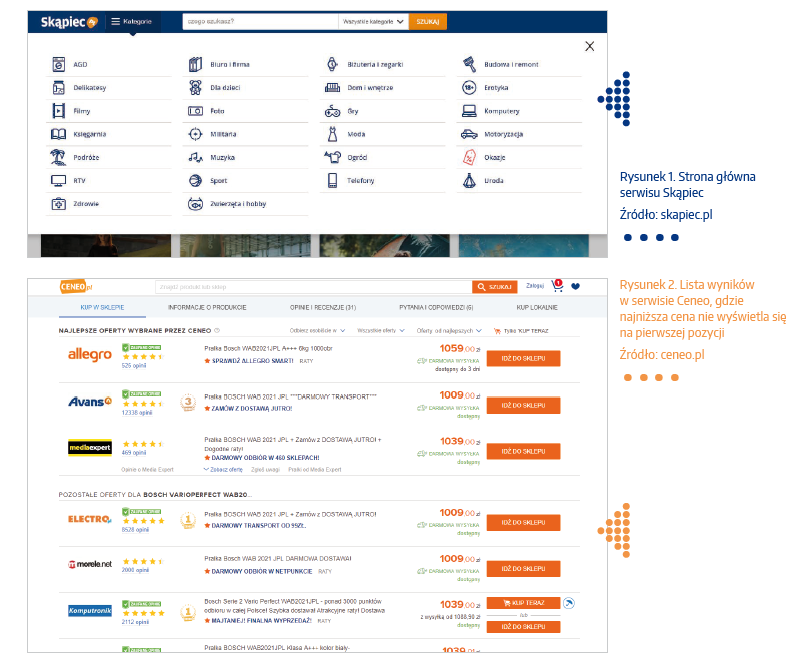Click the AGD washing machine icon
This screenshot has height=665, width=800.
(x=59, y=64)
